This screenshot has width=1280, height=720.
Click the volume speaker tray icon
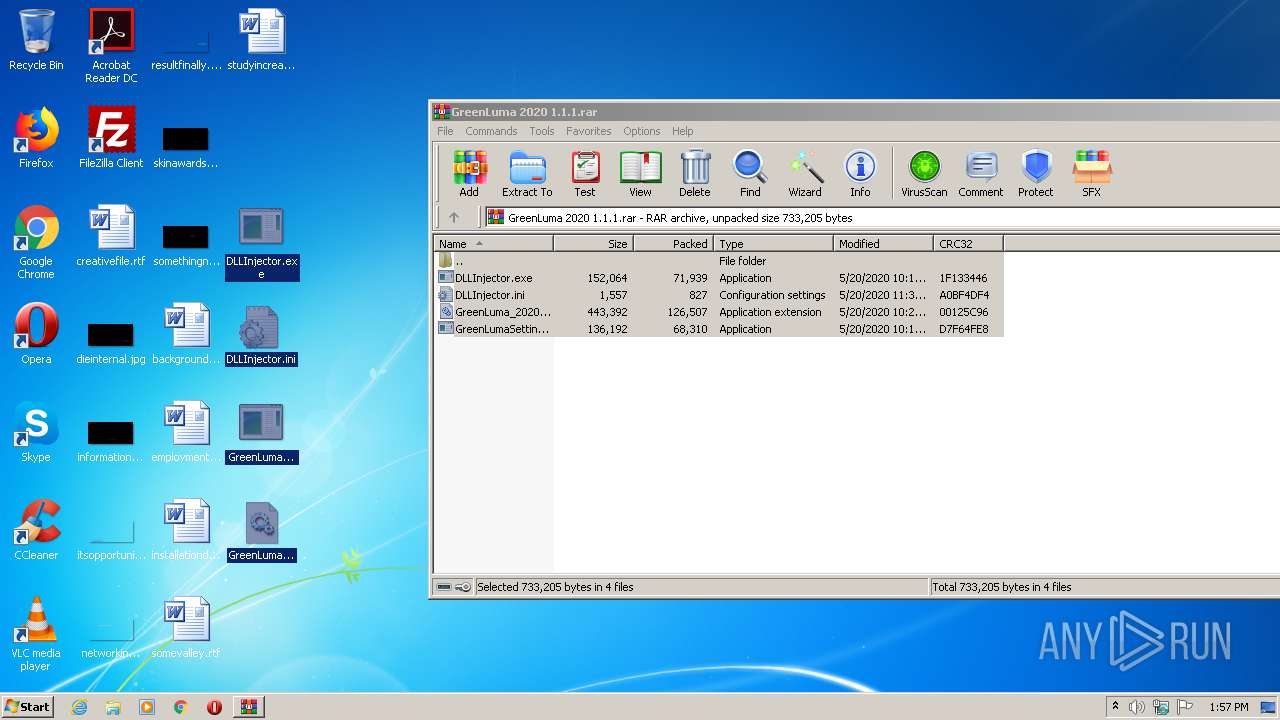tap(1137, 707)
